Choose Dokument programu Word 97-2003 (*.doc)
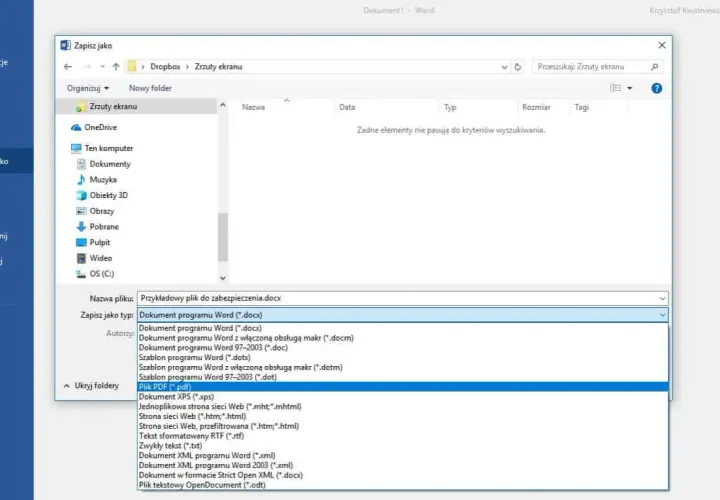This screenshot has width=720, height=500. pyautogui.click(x=403, y=348)
